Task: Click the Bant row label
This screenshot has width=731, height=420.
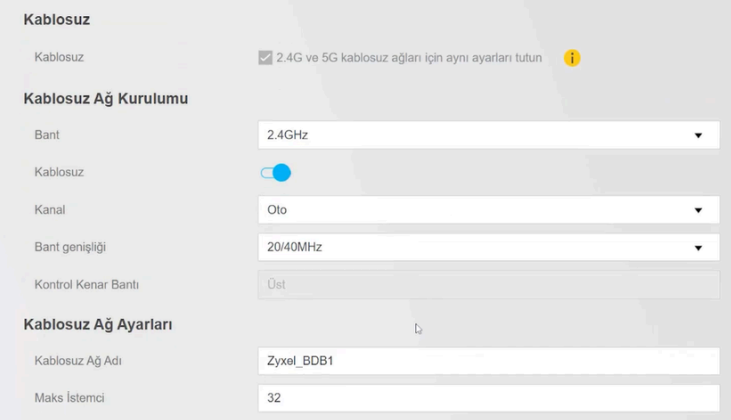Action: point(47,134)
